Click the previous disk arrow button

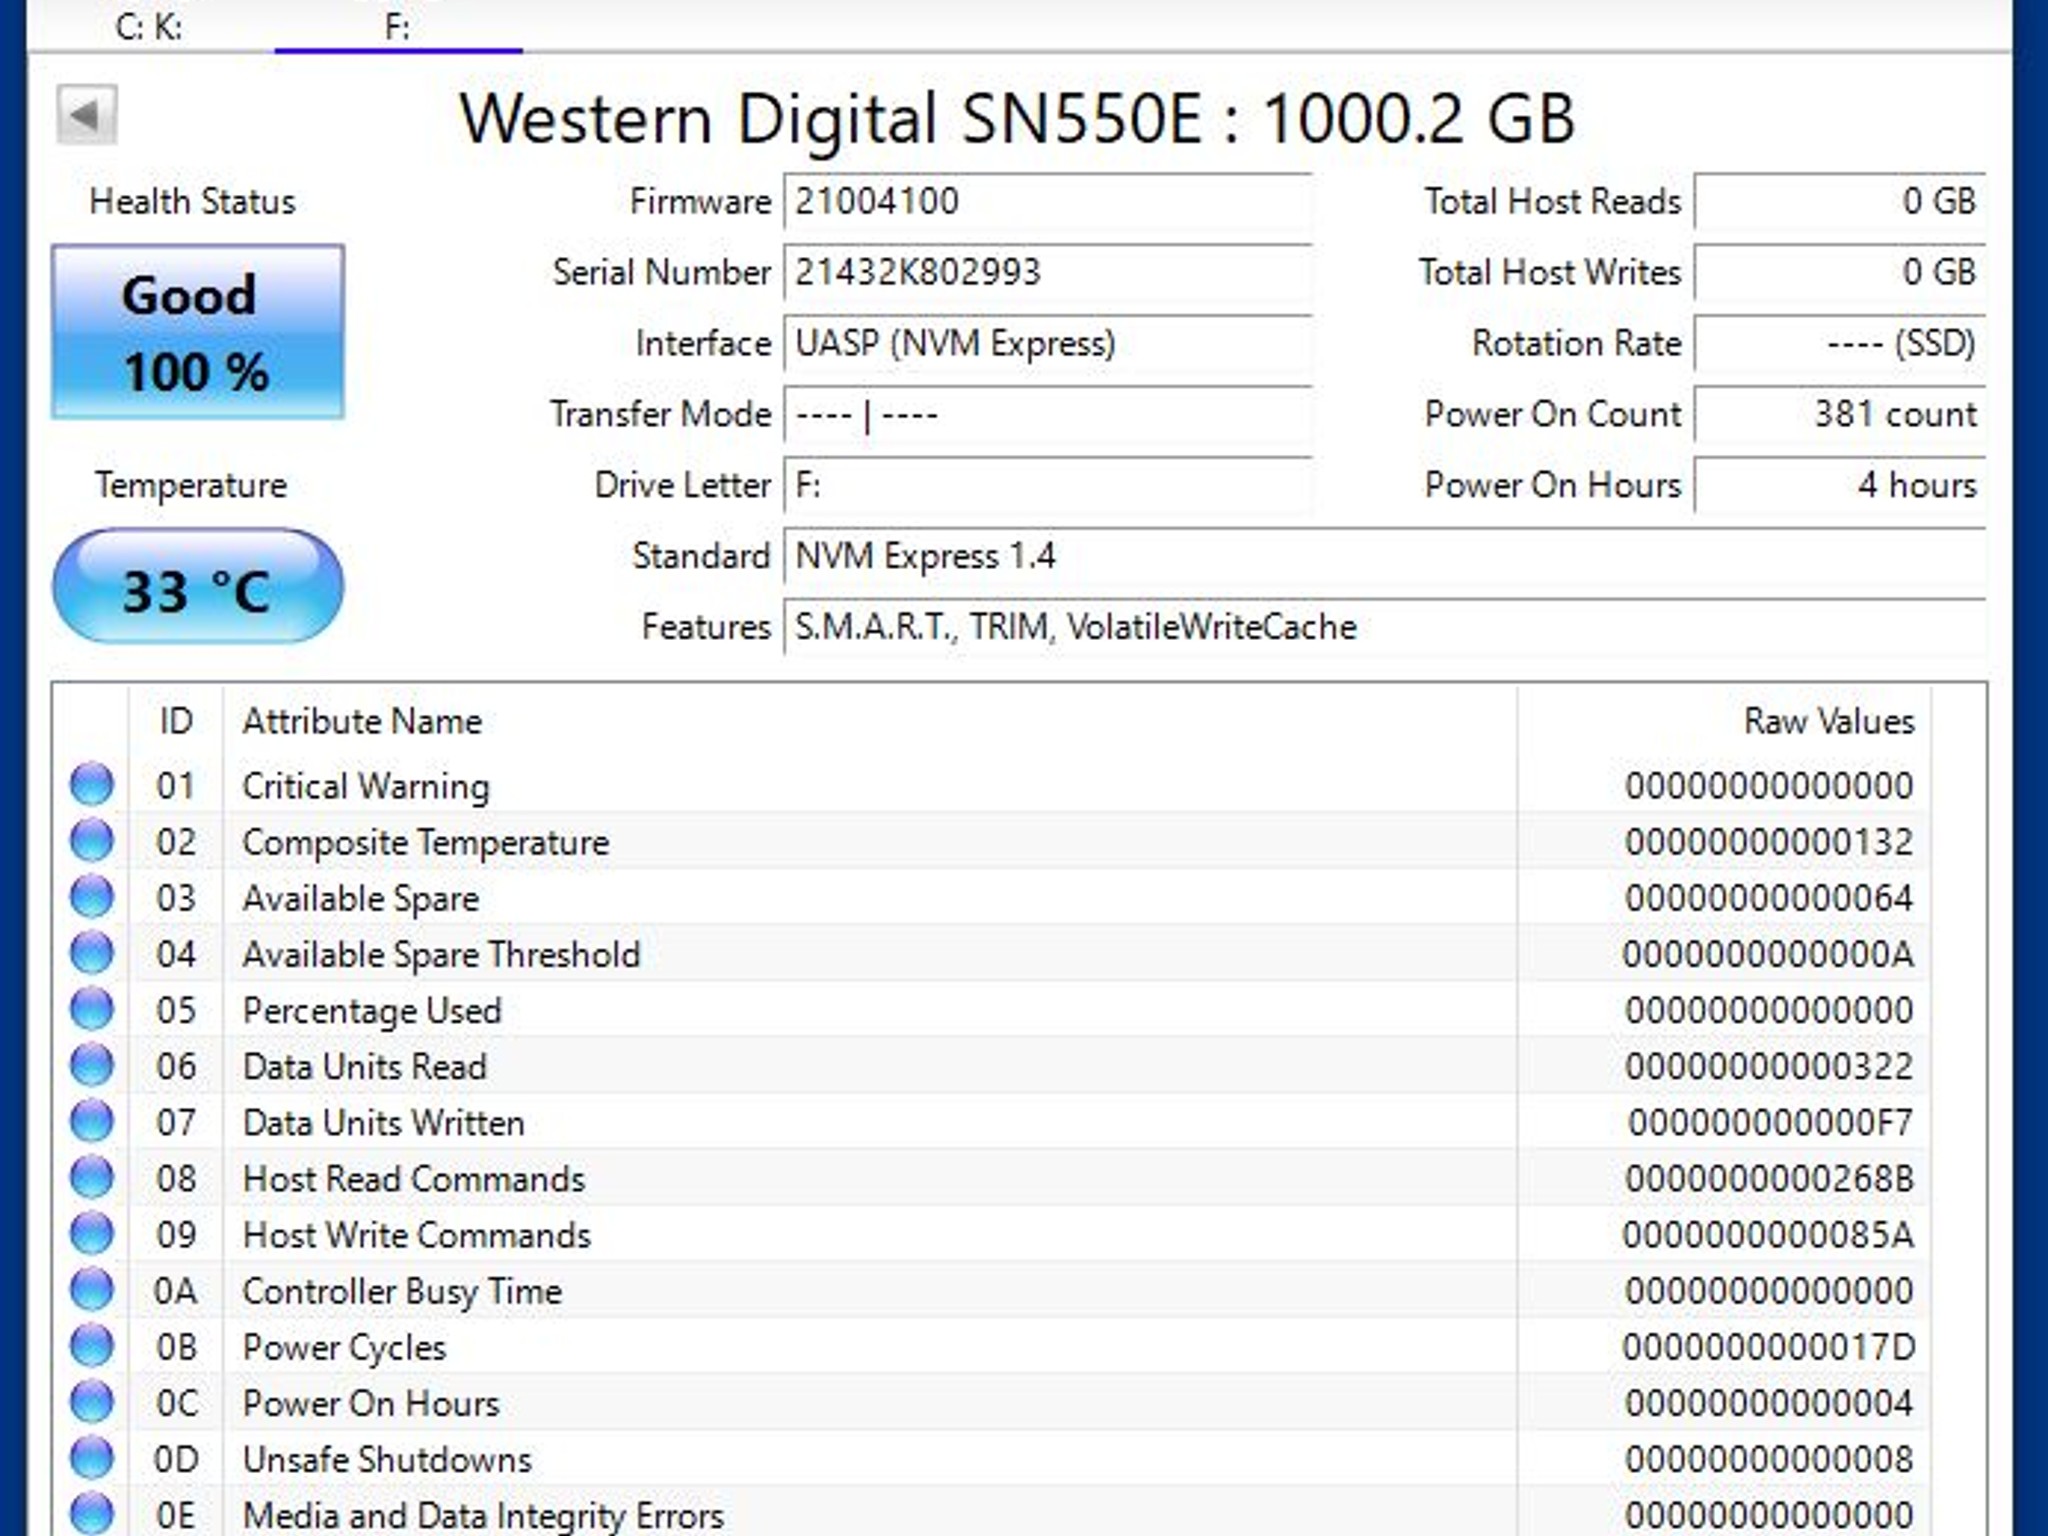coord(86,115)
